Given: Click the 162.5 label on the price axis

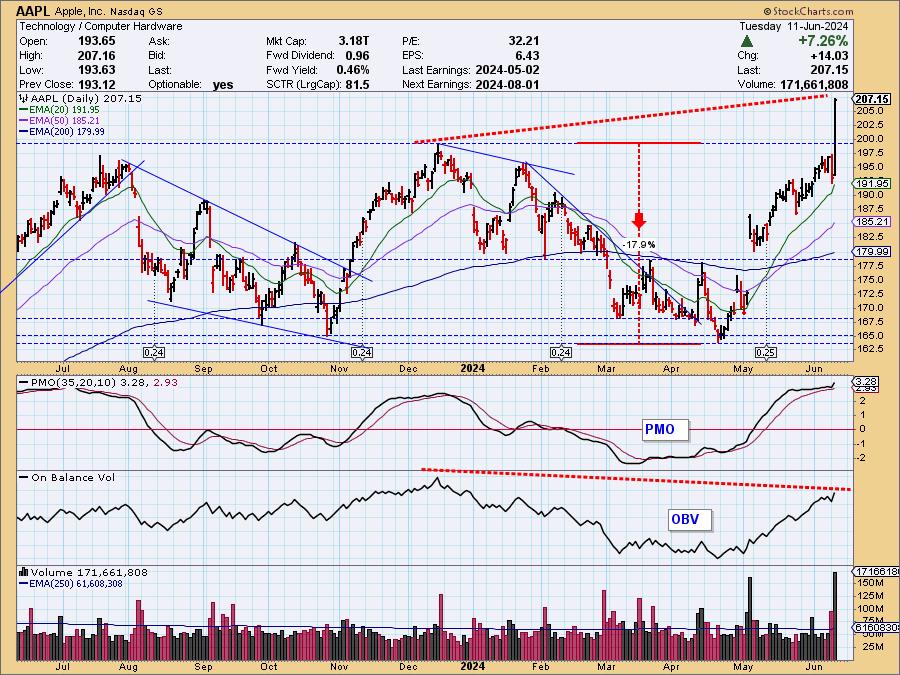Looking at the screenshot, I should pyautogui.click(x=870, y=349).
